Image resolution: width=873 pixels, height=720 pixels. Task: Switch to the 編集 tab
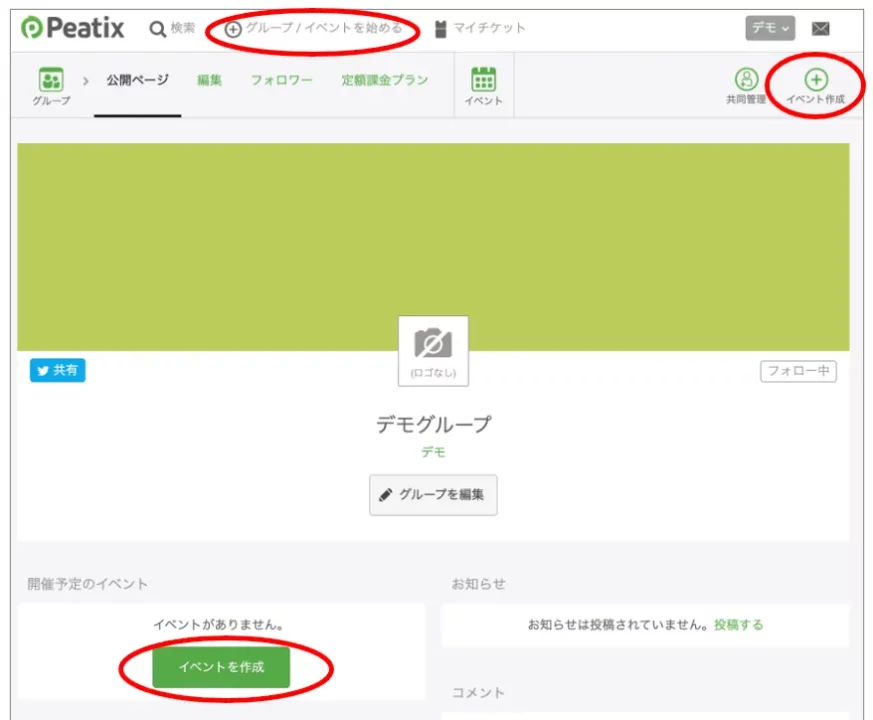209,80
